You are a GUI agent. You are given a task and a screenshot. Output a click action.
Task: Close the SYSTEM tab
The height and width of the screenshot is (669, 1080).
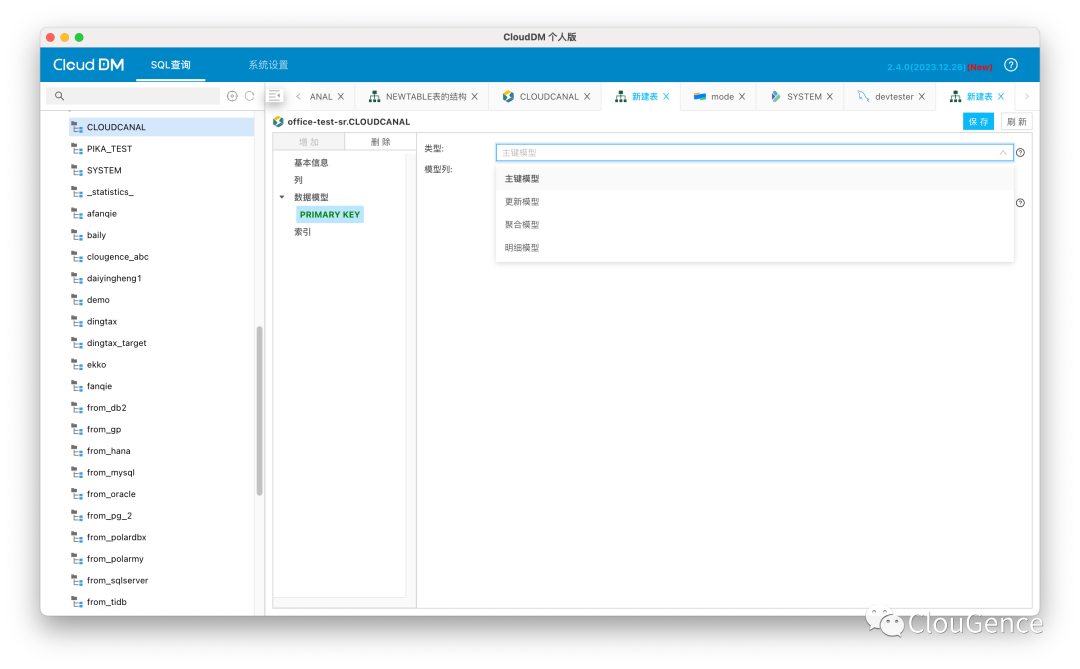tap(830, 96)
